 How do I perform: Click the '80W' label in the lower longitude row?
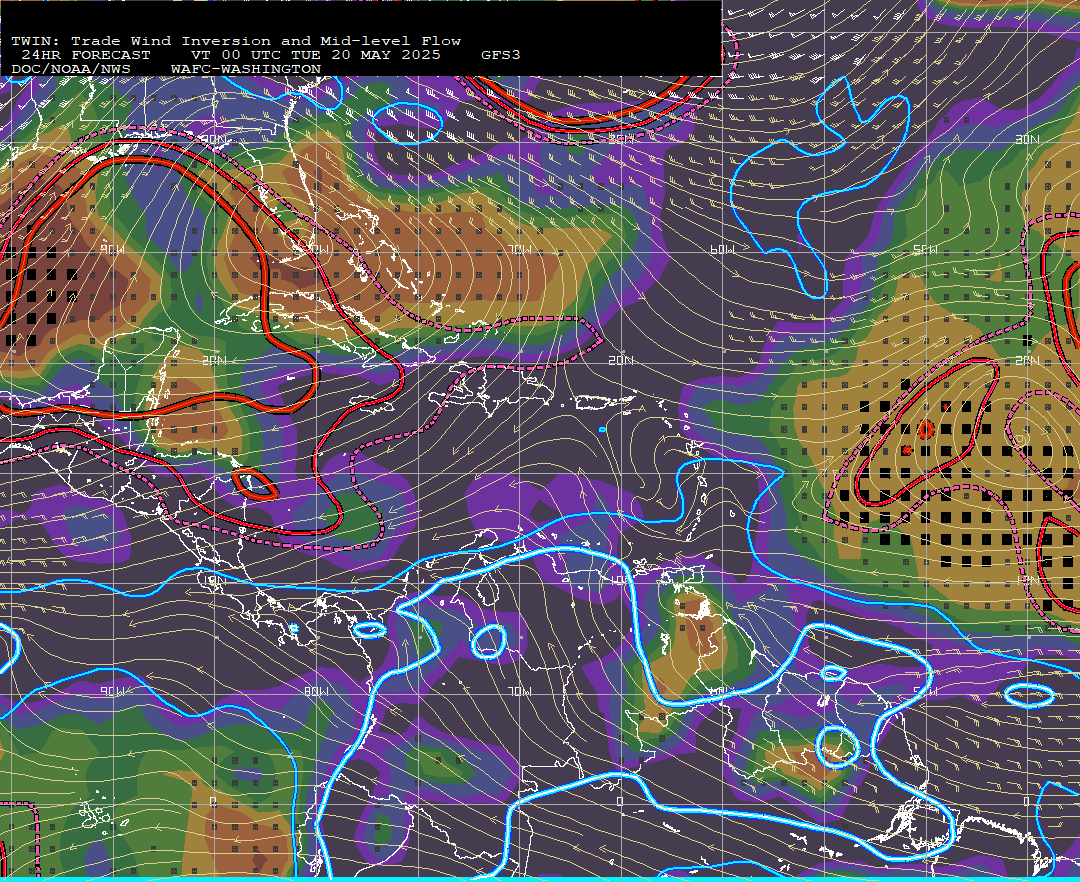(316, 691)
